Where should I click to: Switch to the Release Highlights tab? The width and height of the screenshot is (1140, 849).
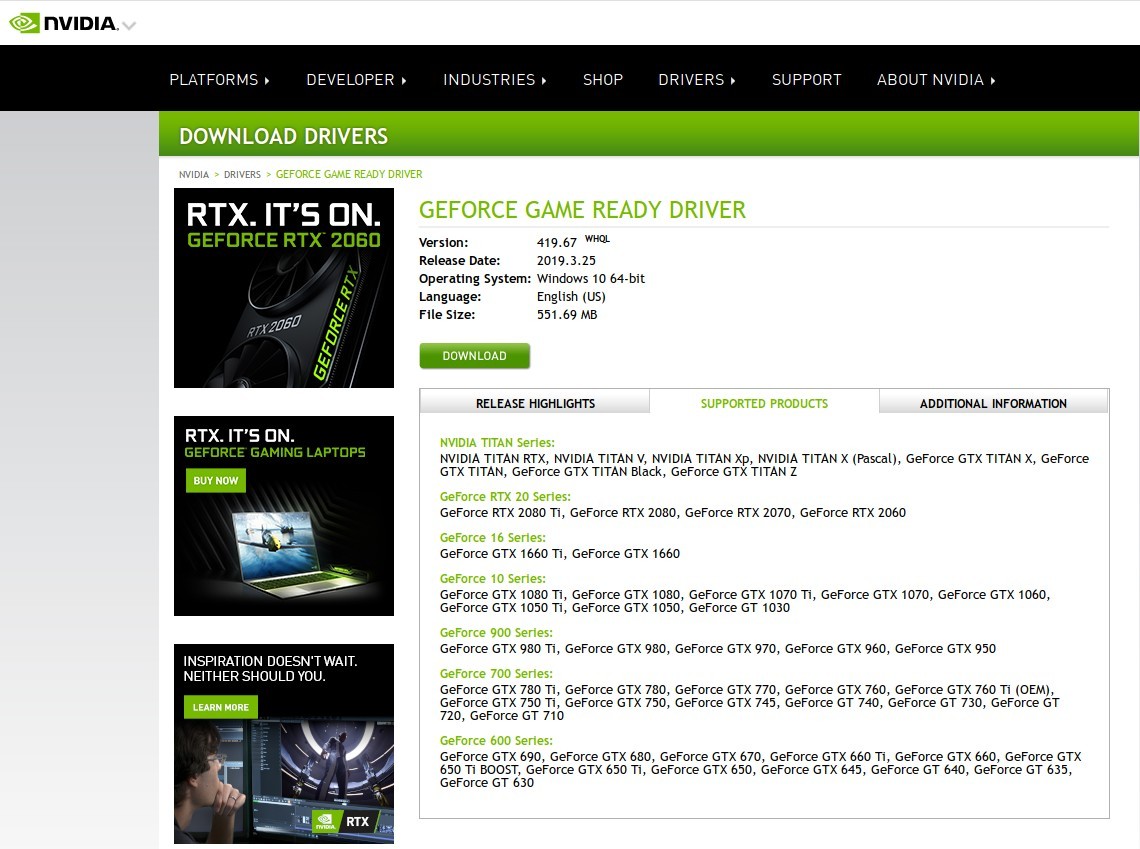535,403
